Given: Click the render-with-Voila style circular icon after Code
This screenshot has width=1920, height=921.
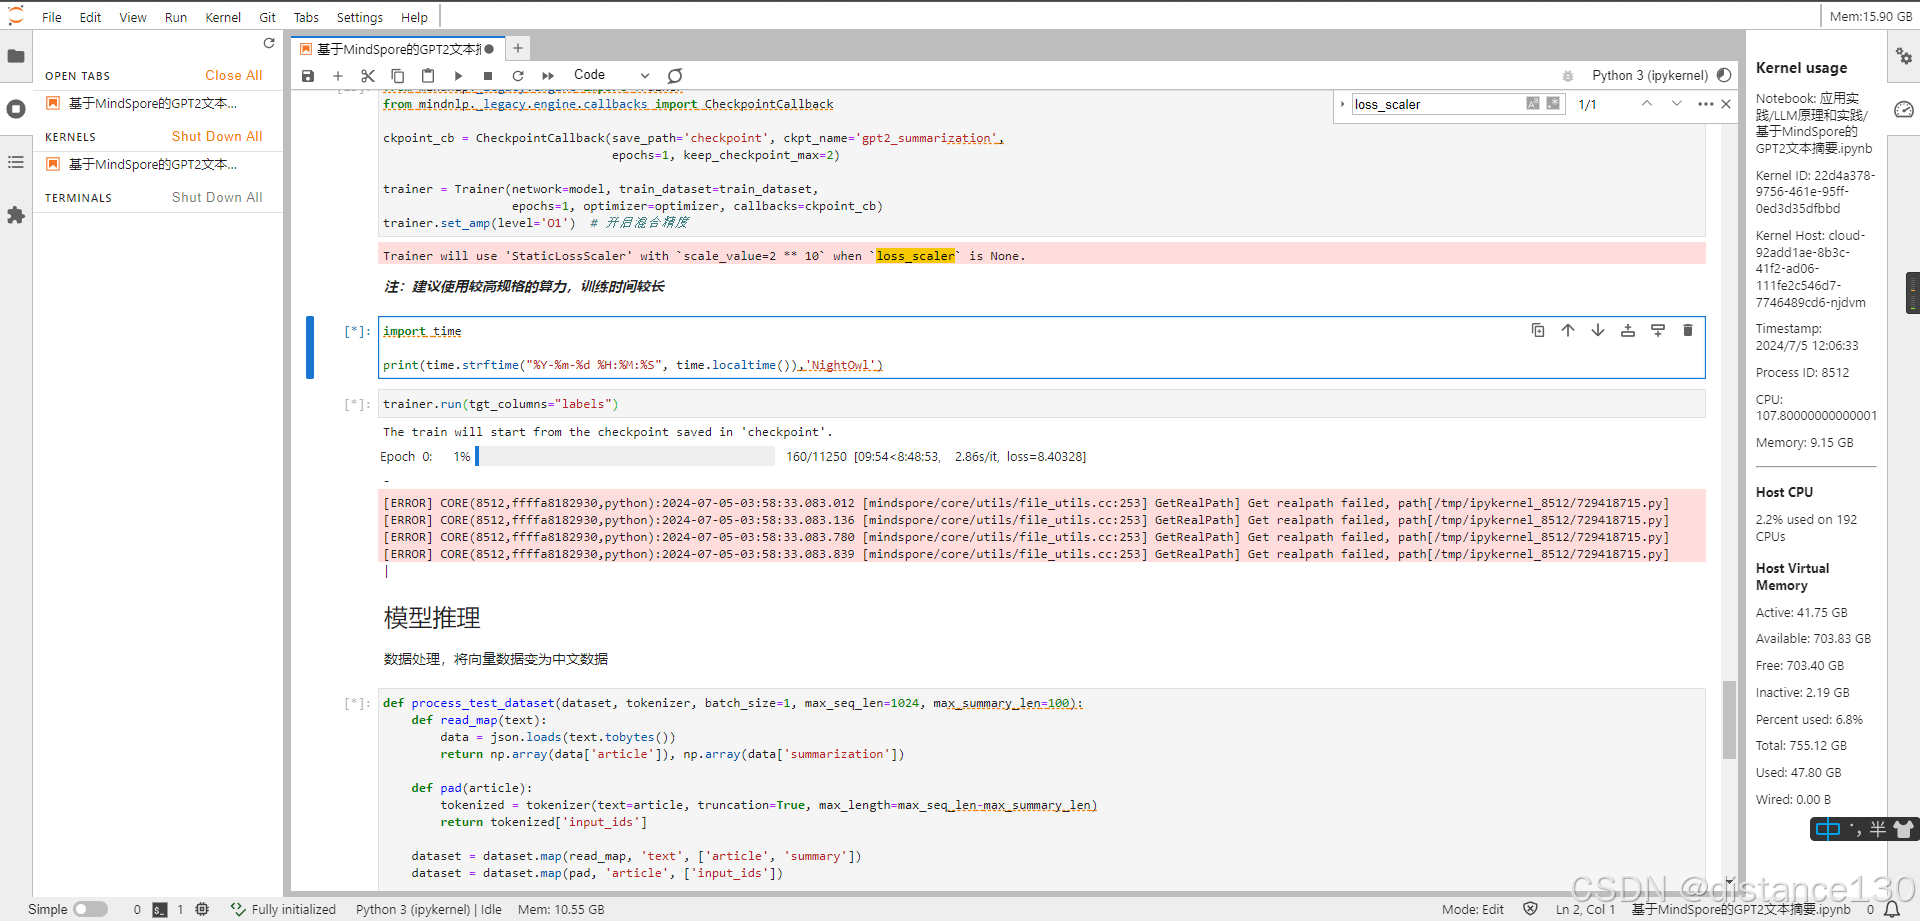Looking at the screenshot, I should click(675, 76).
